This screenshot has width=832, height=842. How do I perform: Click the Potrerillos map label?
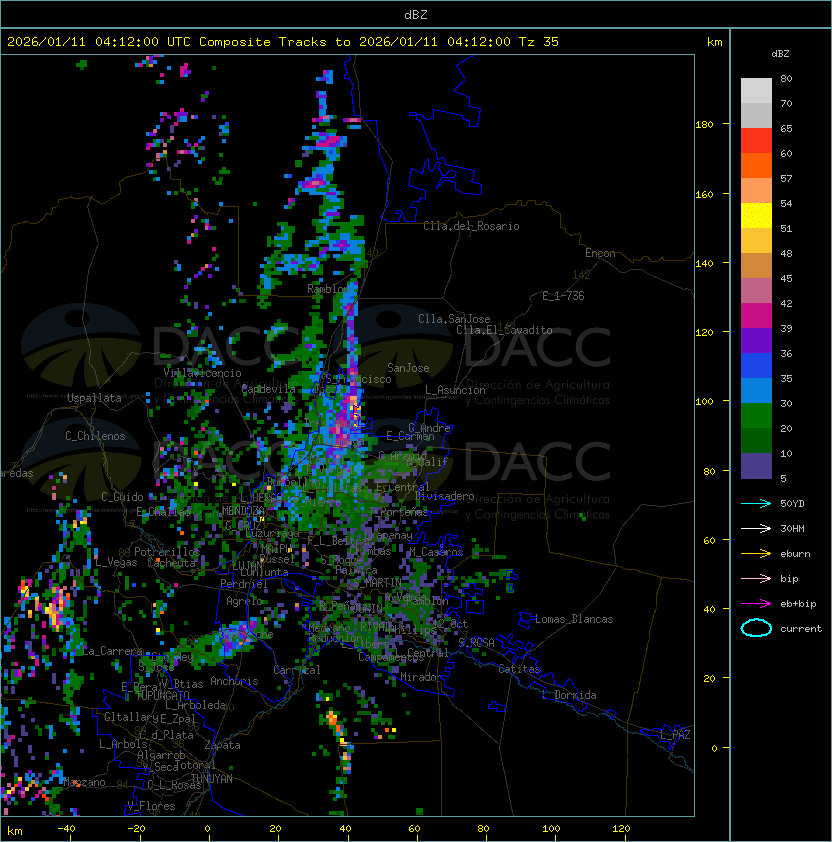coord(167,552)
